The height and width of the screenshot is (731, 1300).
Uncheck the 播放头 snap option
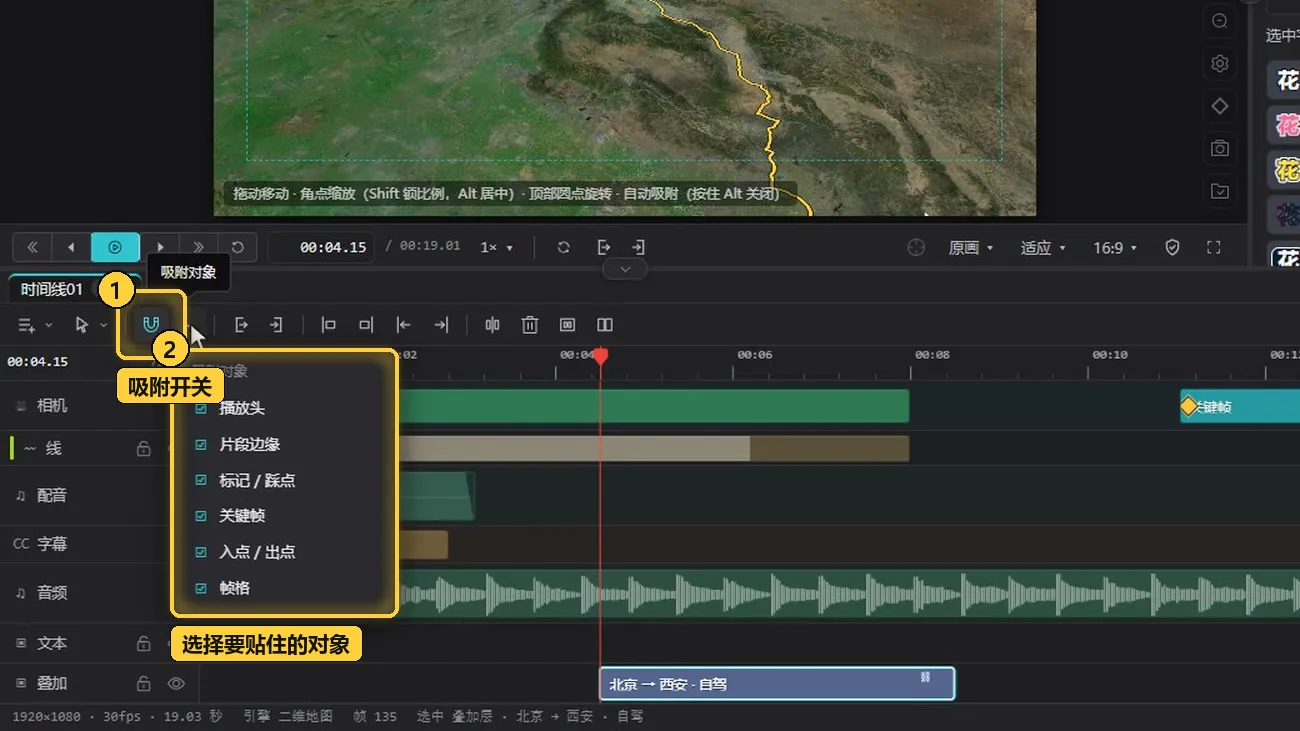201,409
